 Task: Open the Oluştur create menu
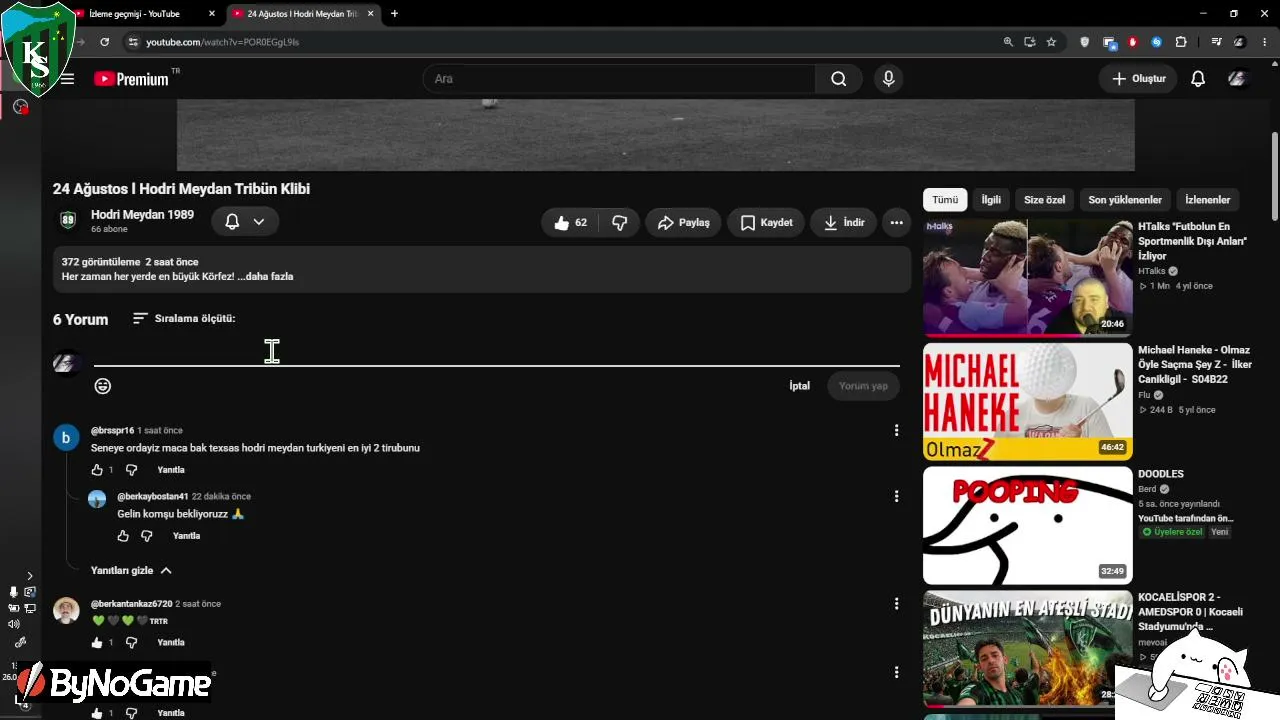click(x=1138, y=79)
